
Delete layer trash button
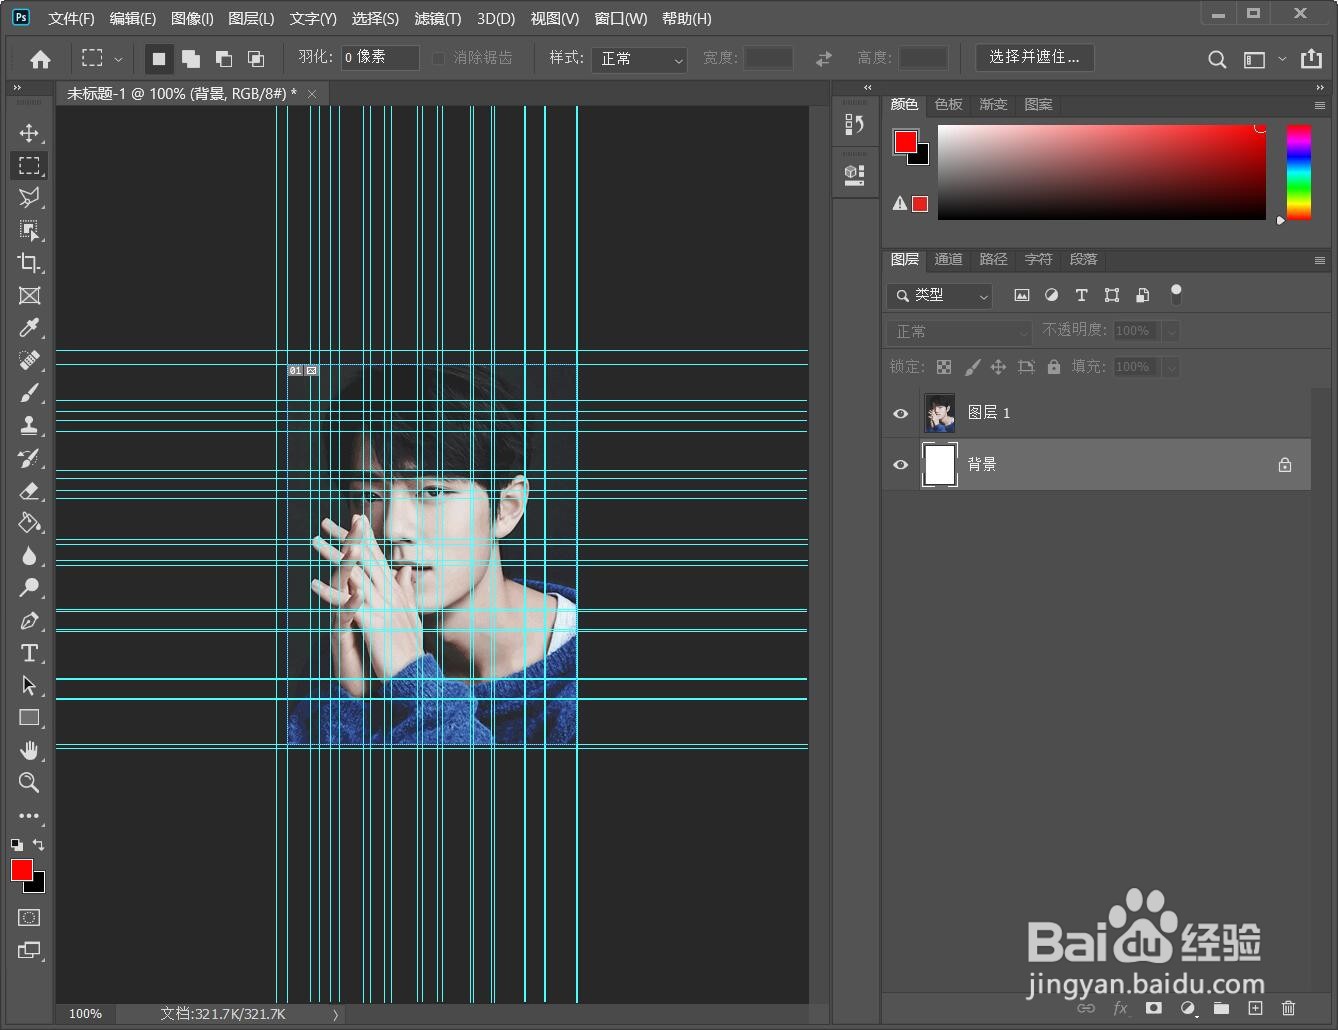[x=1288, y=1008]
